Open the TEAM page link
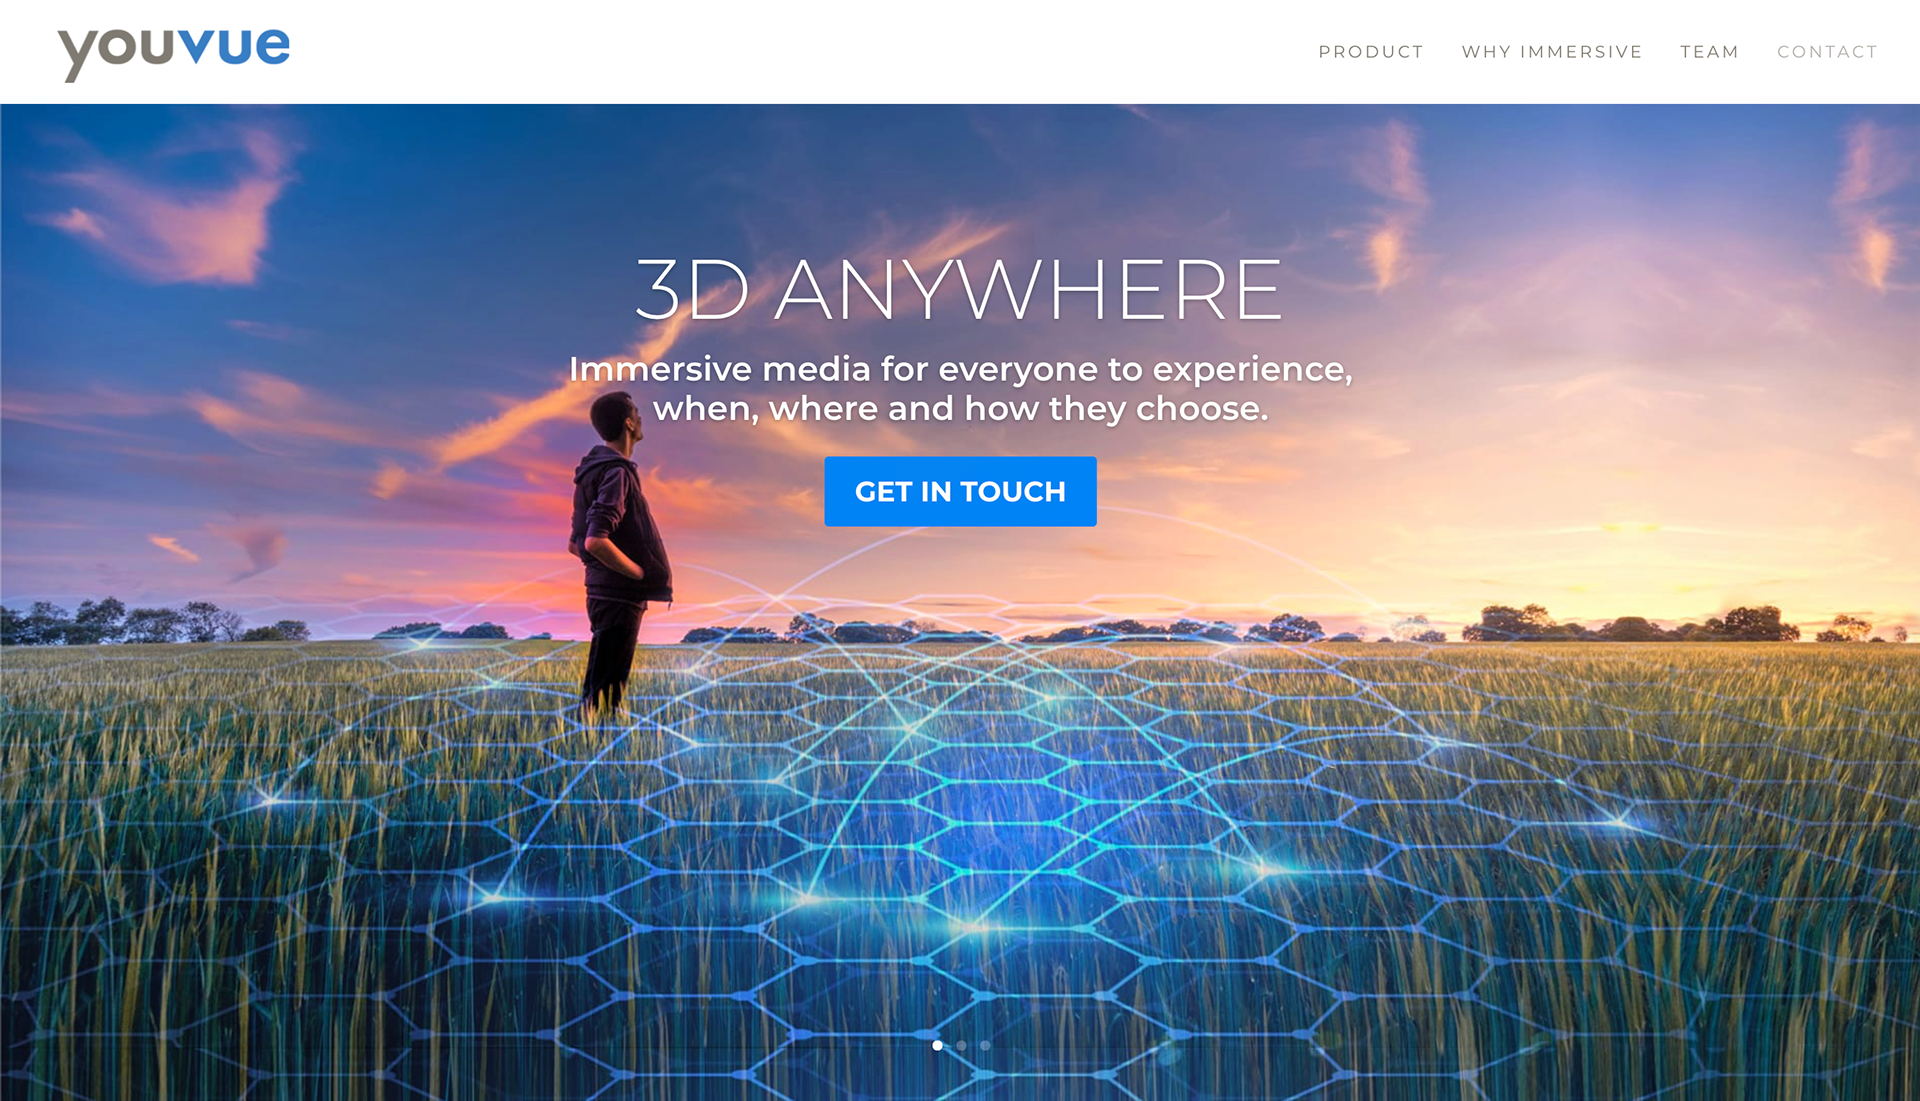The height and width of the screenshot is (1101, 1920). pyautogui.click(x=1709, y=52)
